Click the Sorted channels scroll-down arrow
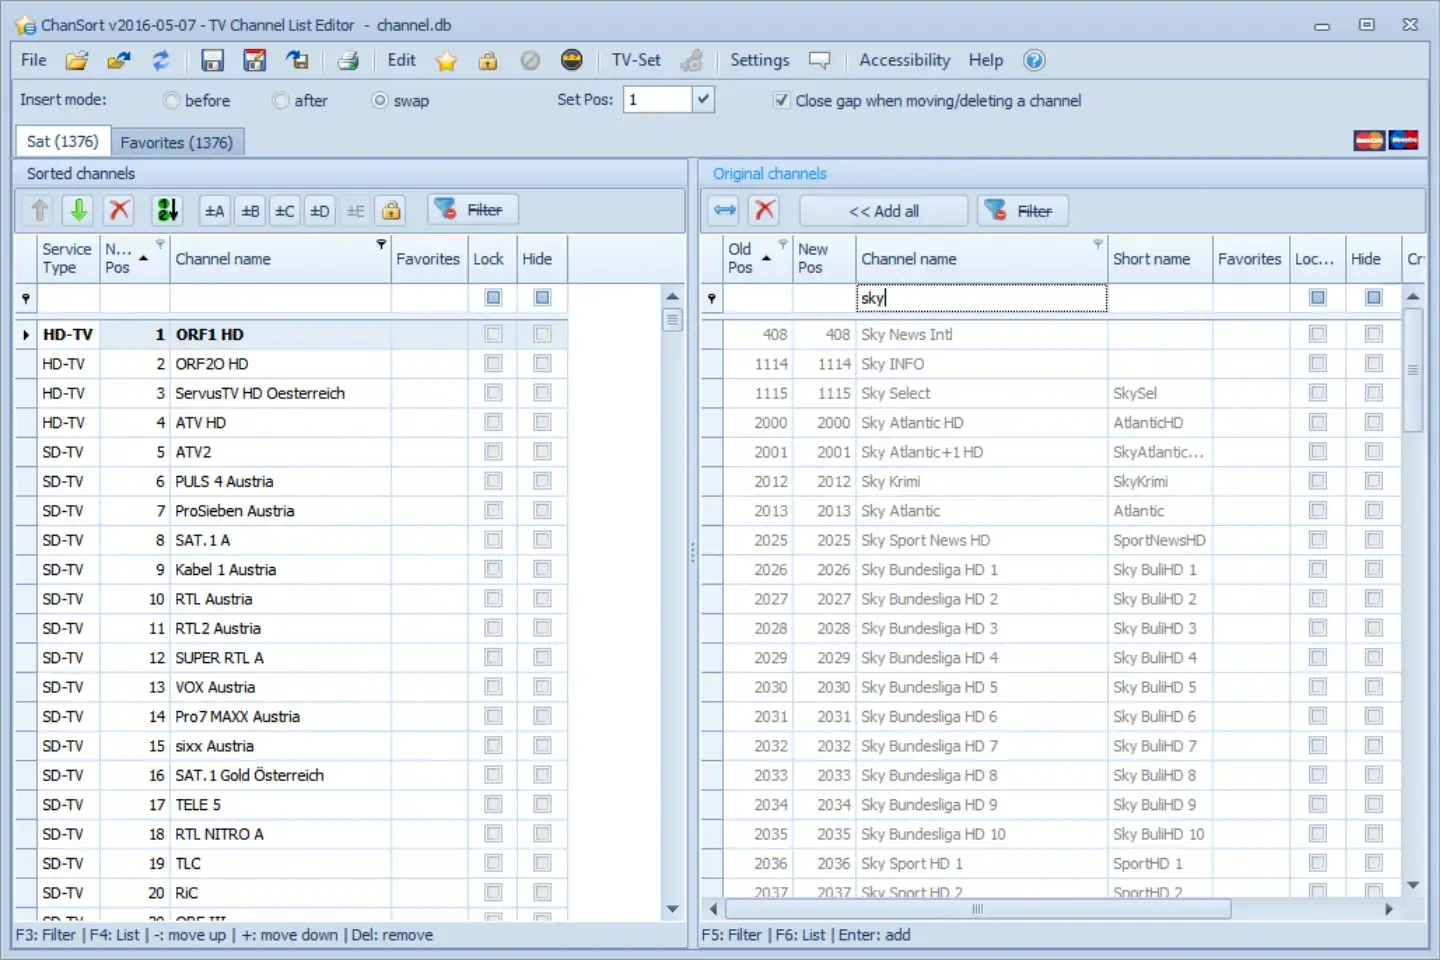Screen dimensions: 1440x960 (672, 909)
